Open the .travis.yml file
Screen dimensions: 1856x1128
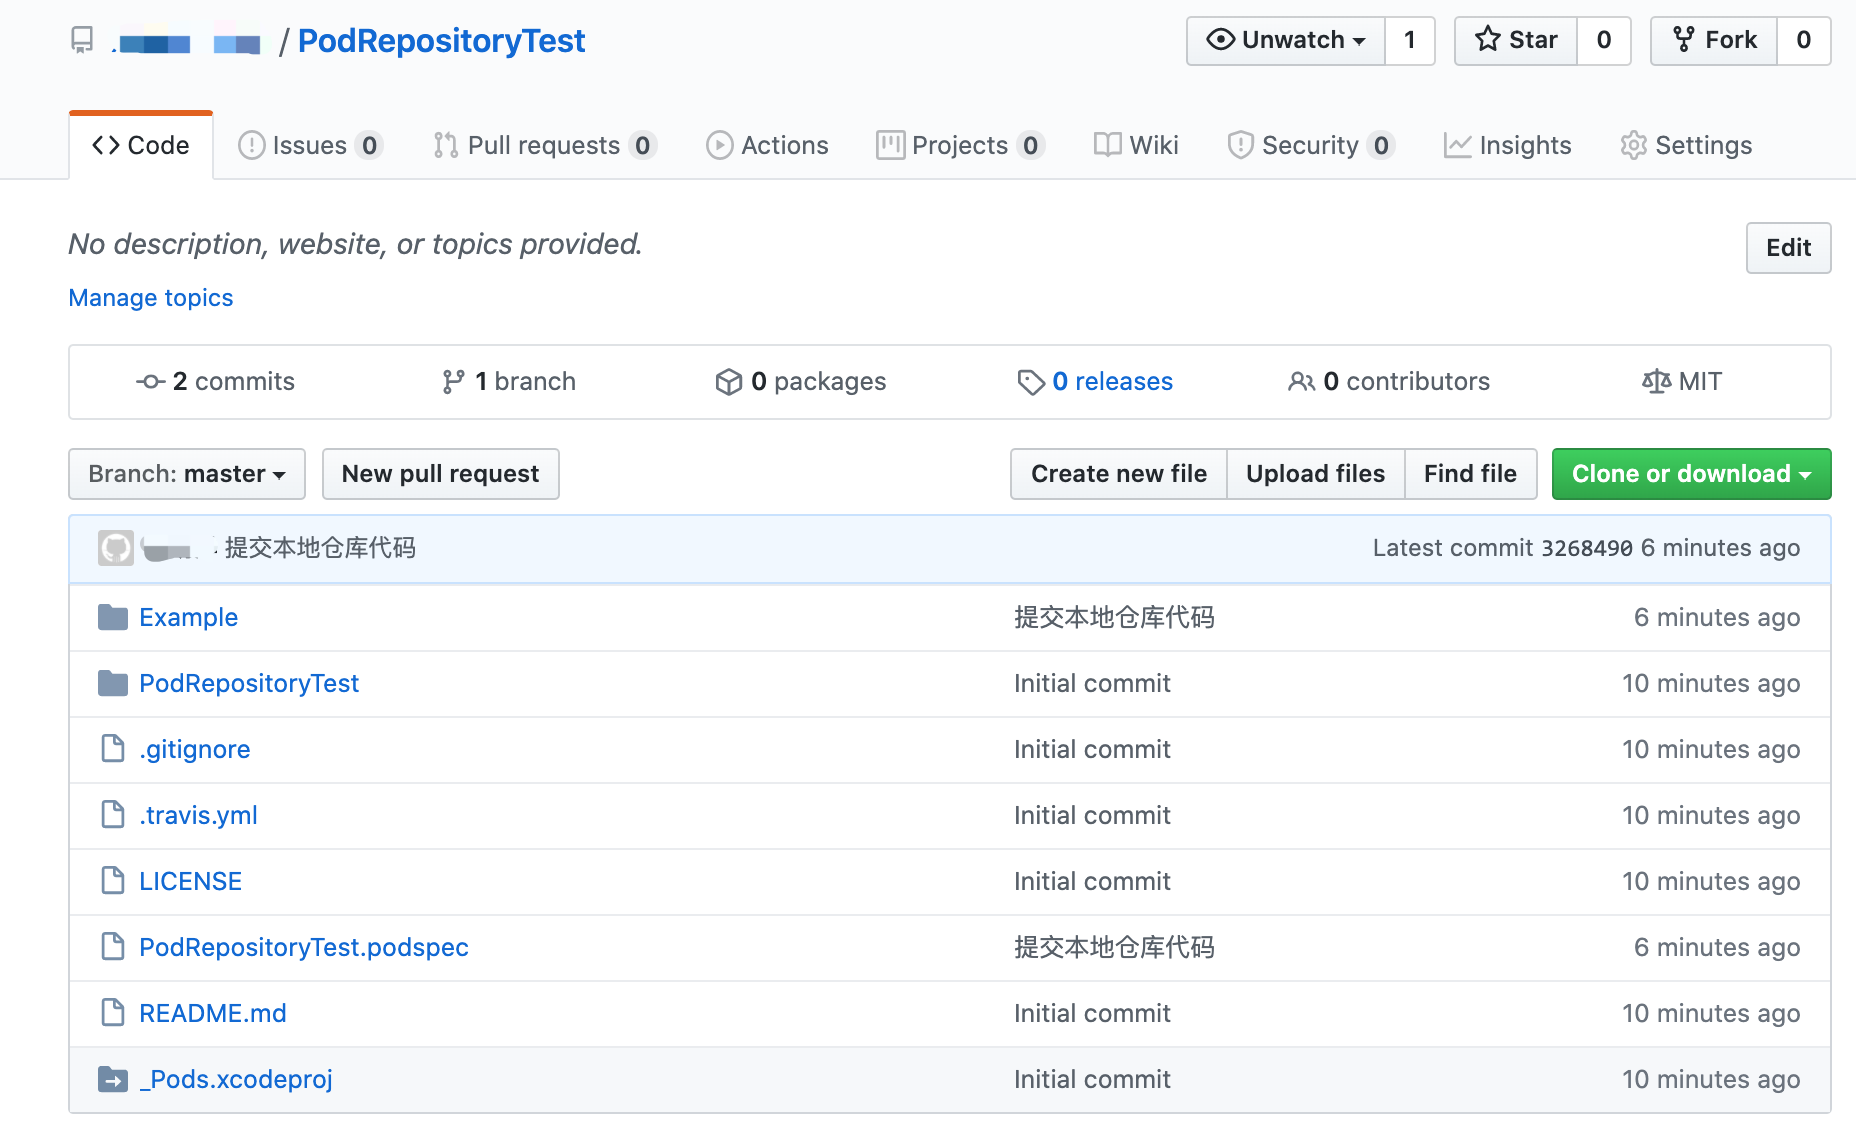click(x=198, y=815)
